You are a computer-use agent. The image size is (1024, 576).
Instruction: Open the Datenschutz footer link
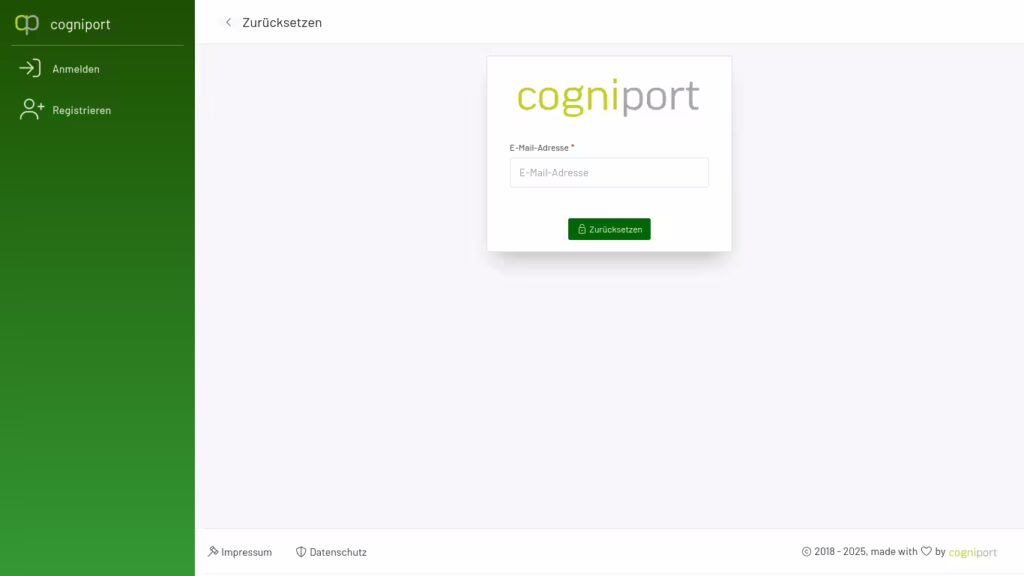(x=338, y=552)
